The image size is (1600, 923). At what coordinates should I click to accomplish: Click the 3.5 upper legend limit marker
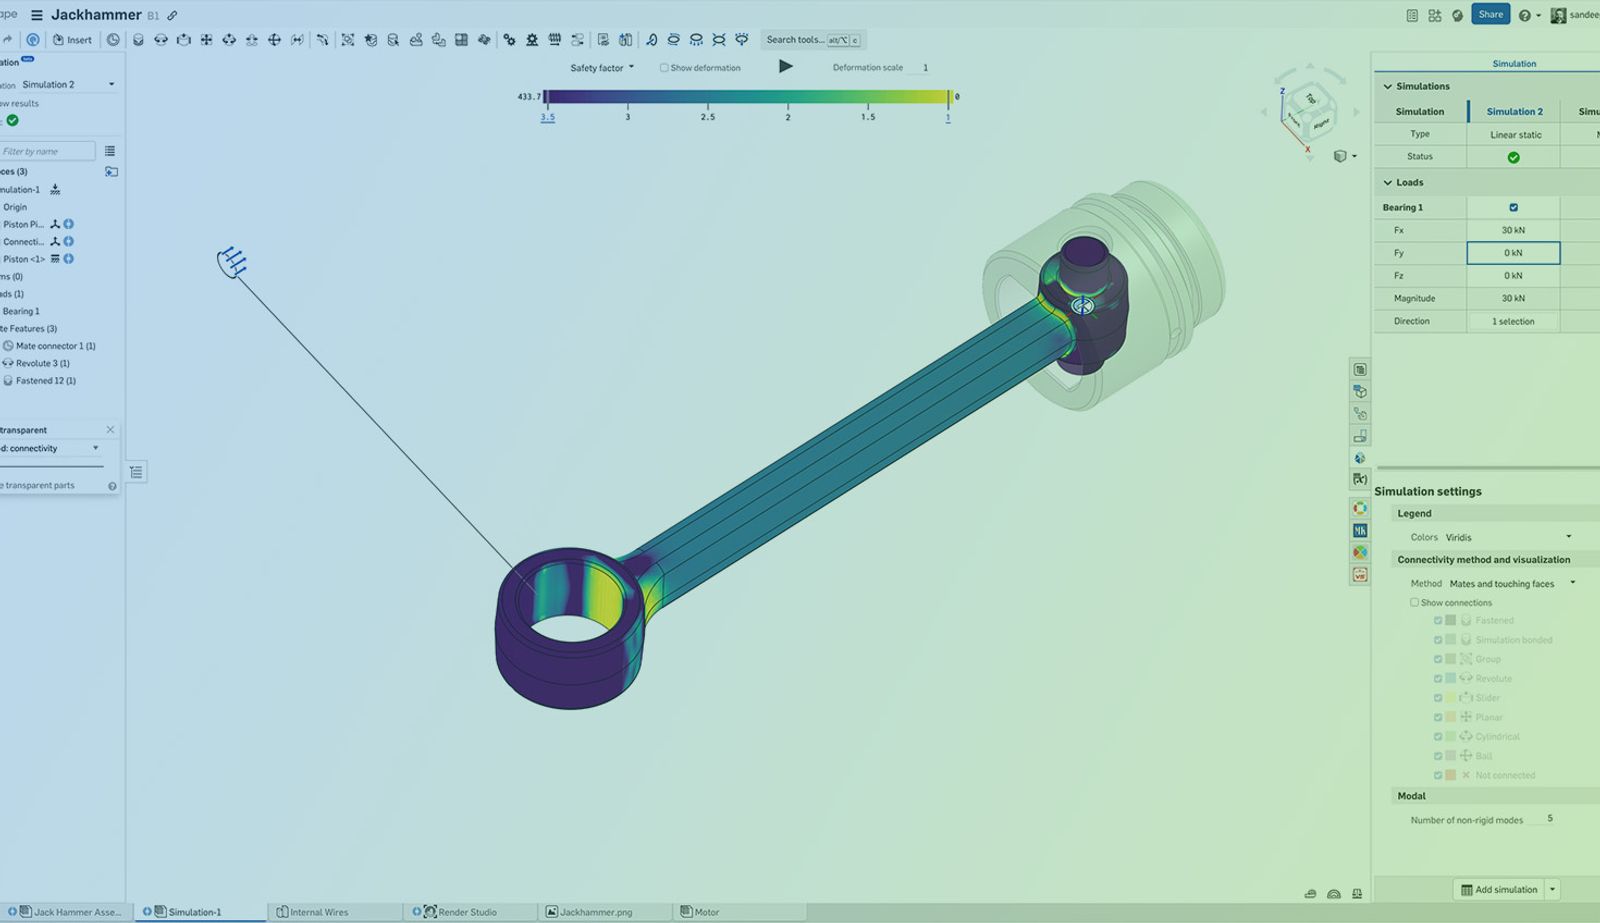(547, 117)
